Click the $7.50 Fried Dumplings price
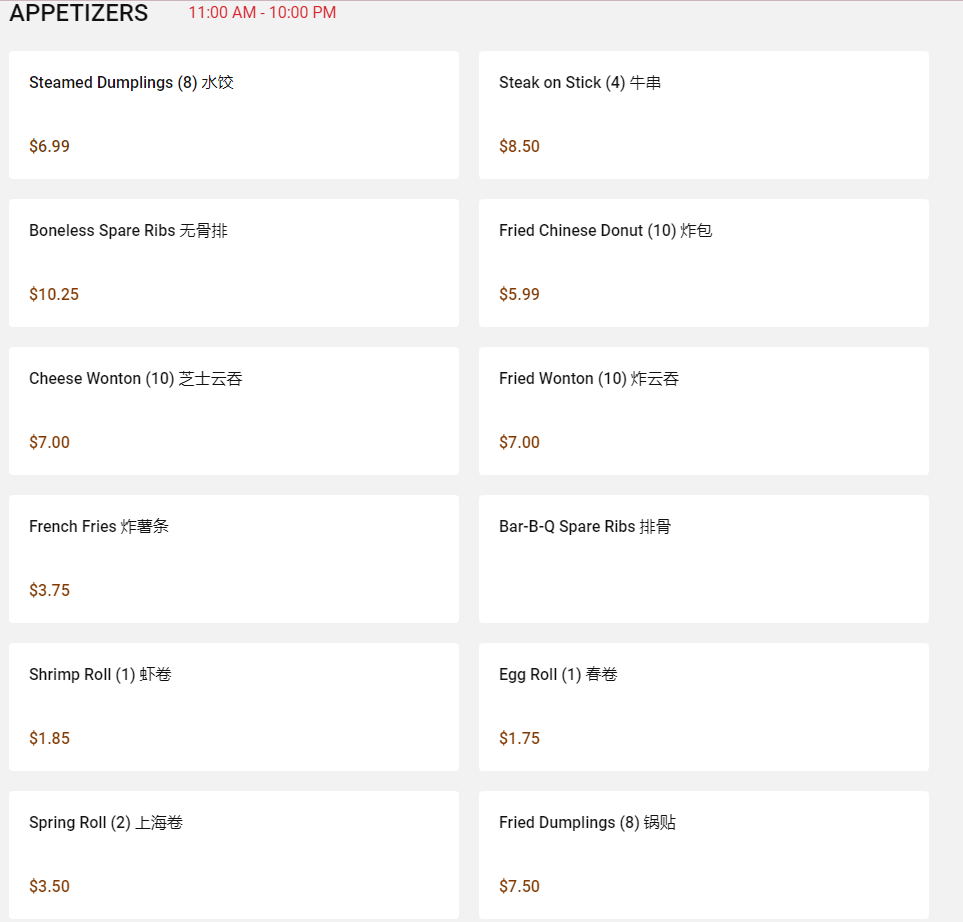 519,887
